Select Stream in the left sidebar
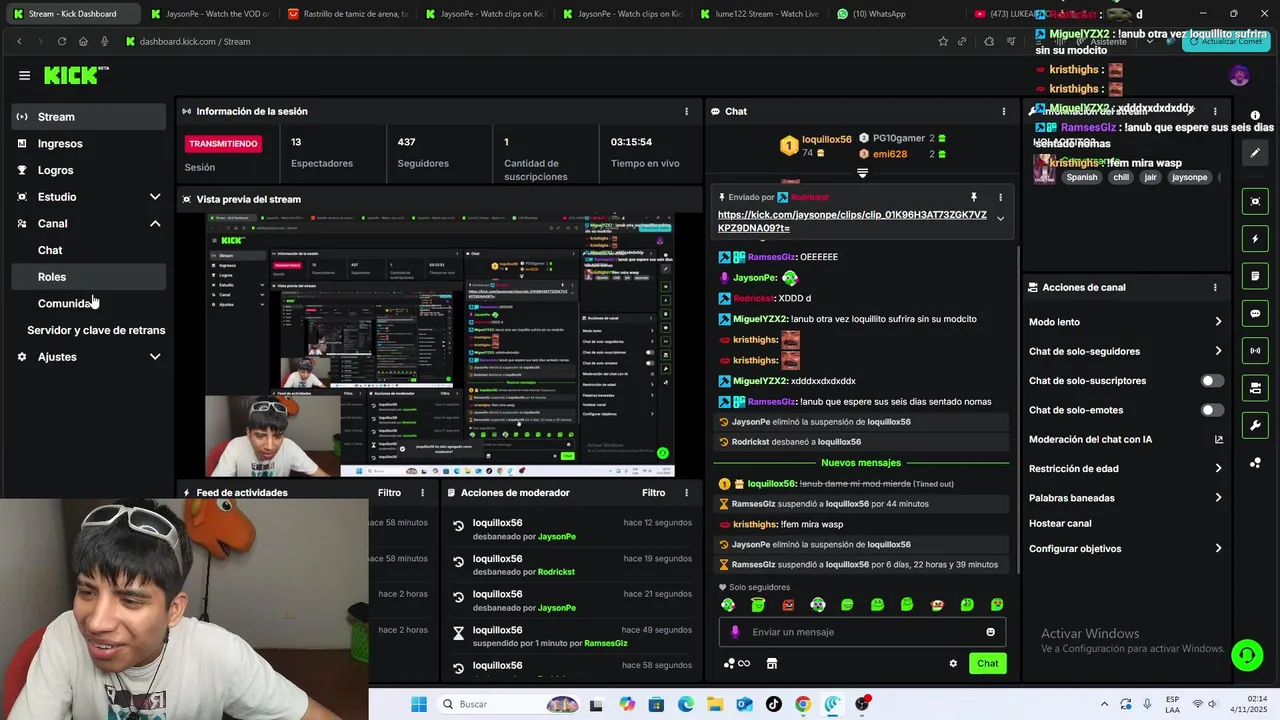The image size is (1280, 720). click(x=90, y=117)
